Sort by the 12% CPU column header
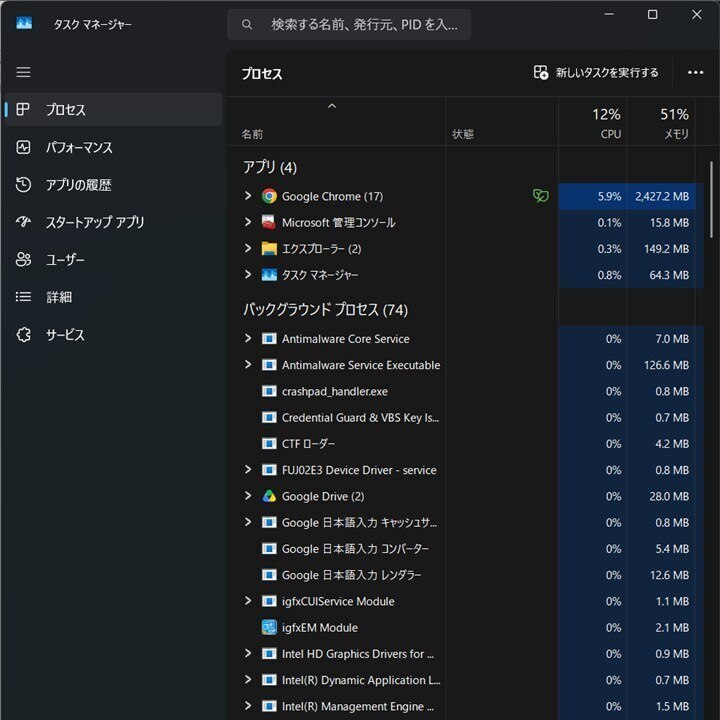 point(593,123)
